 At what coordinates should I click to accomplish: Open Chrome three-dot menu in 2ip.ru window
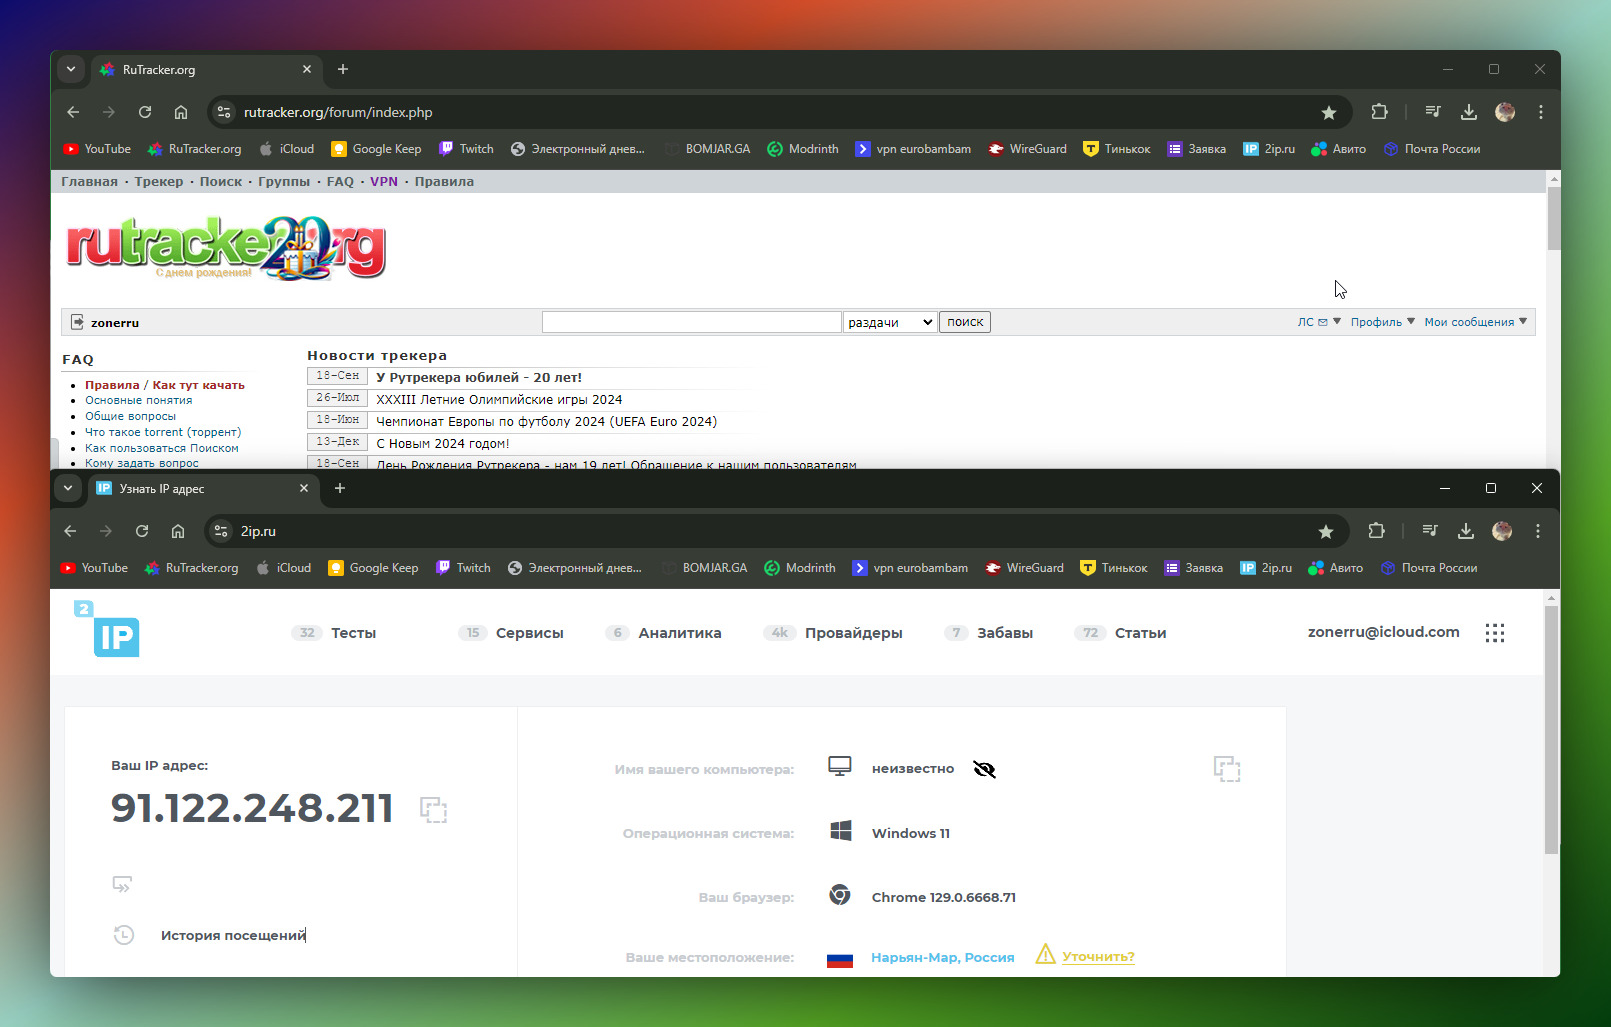point(1538,531)
